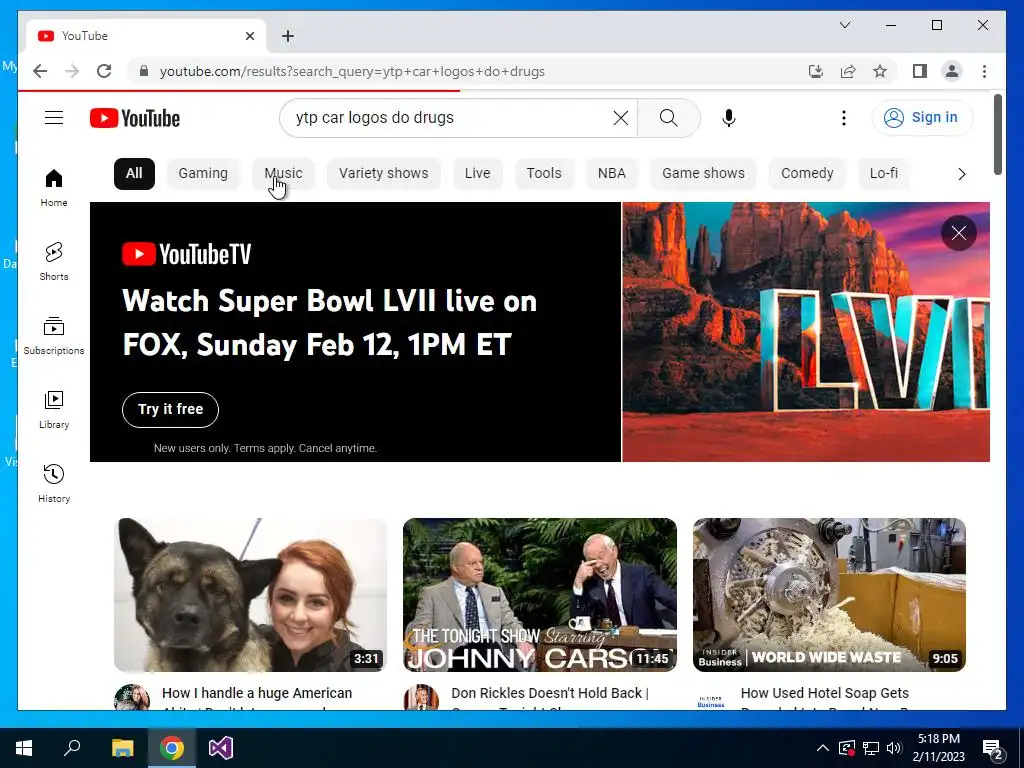Open Windows Start menu

pyautogui.click(x=24, y=748)
